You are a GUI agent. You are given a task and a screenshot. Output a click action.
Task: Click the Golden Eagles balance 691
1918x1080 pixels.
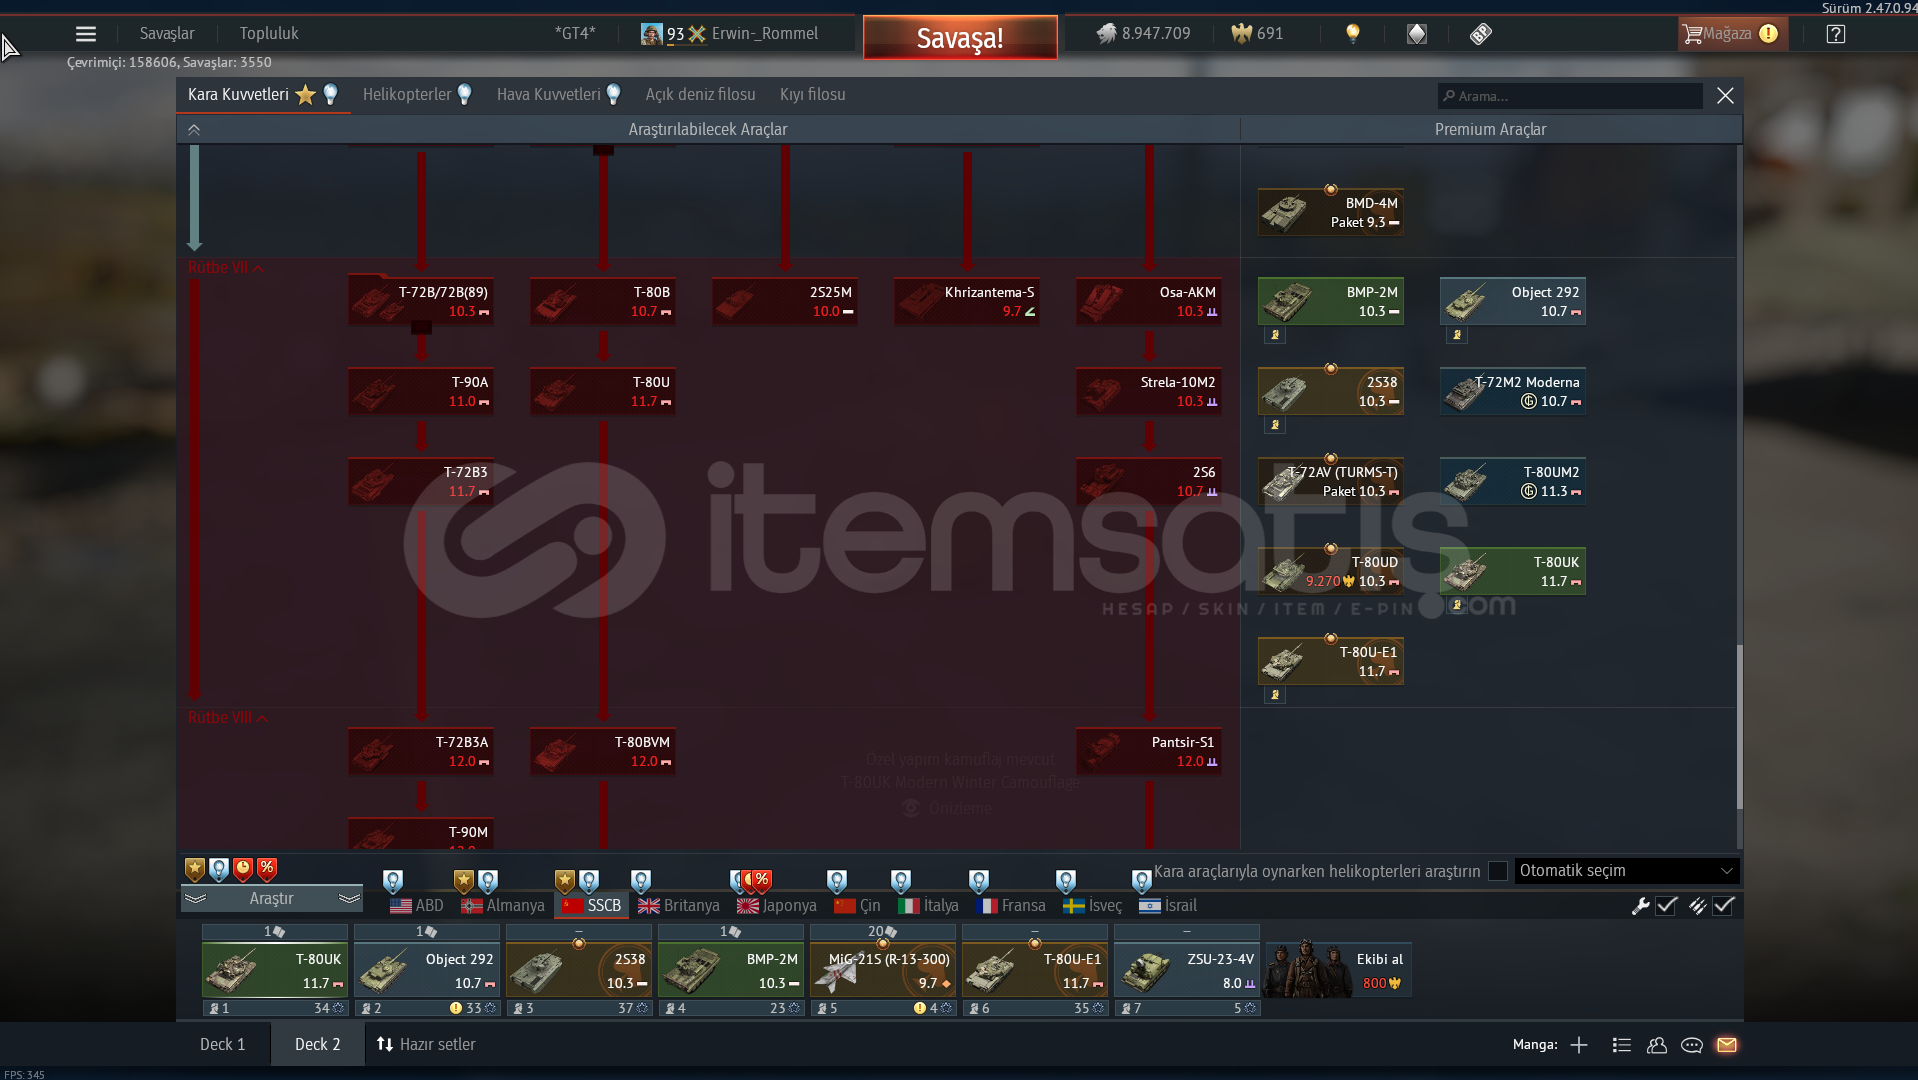(1257, 33)
